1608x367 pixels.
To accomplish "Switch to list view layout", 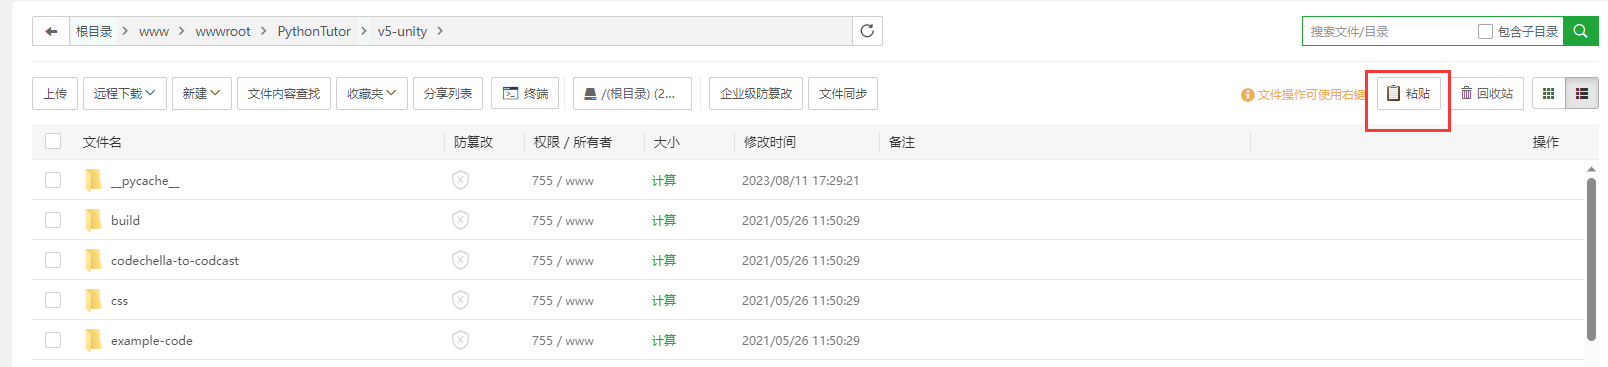I will pyautogui.click(x=1582, y=93).
